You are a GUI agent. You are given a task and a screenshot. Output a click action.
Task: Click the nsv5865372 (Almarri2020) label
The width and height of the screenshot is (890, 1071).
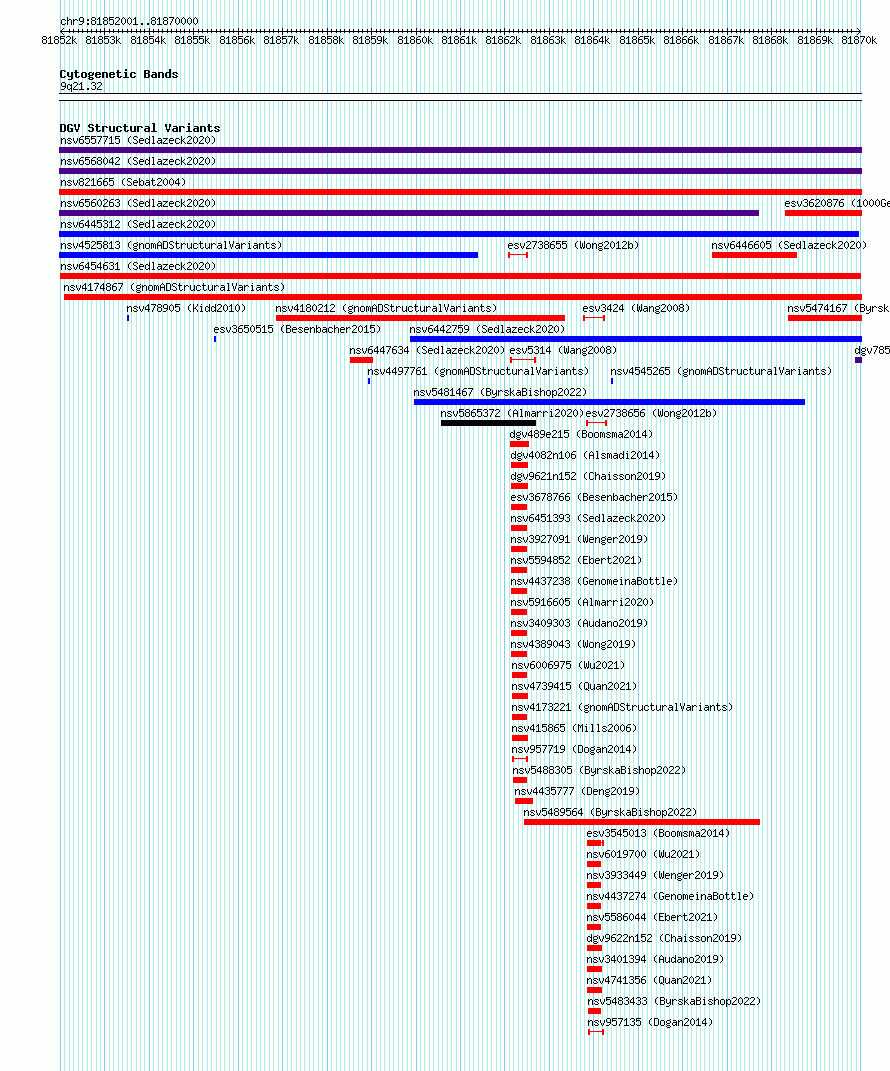coord(512,413)
